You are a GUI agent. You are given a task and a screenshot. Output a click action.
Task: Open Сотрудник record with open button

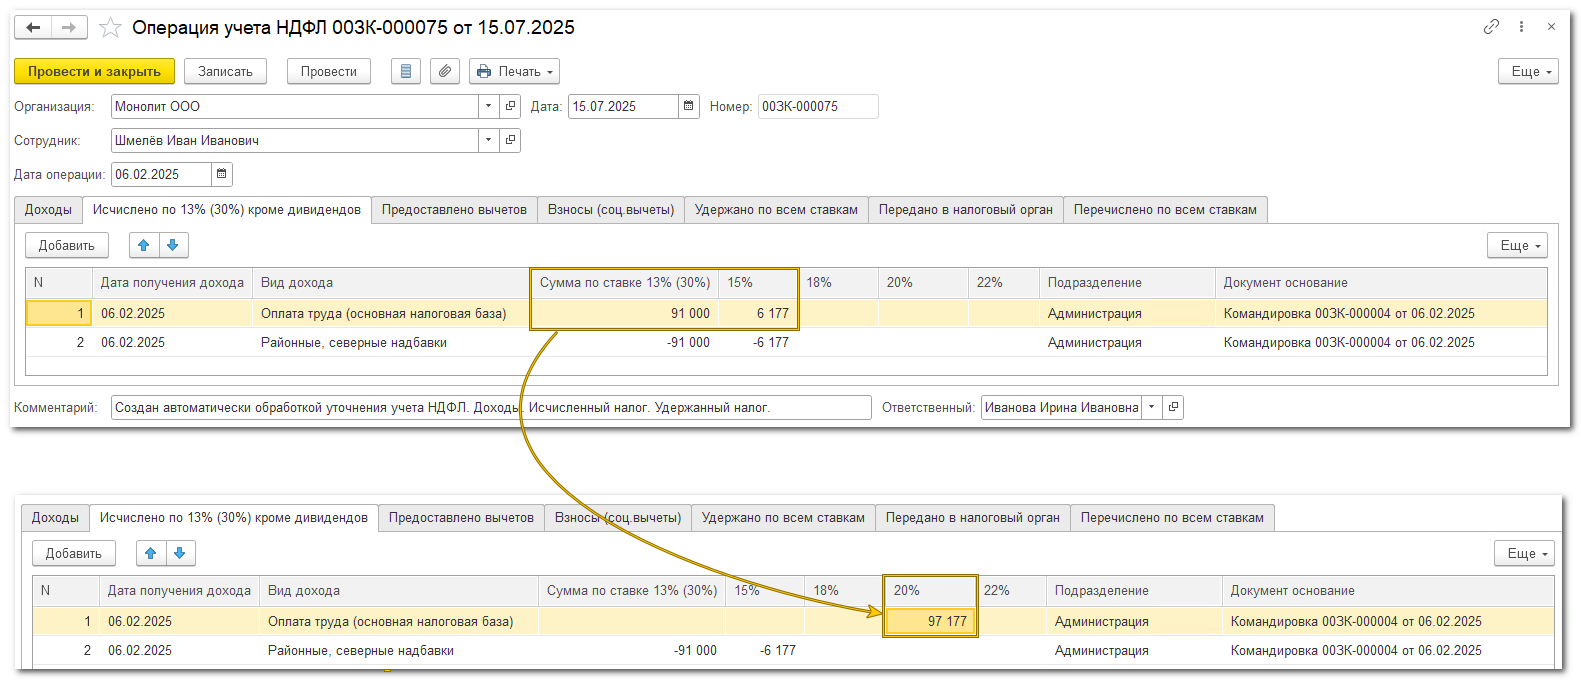[510, 140]
